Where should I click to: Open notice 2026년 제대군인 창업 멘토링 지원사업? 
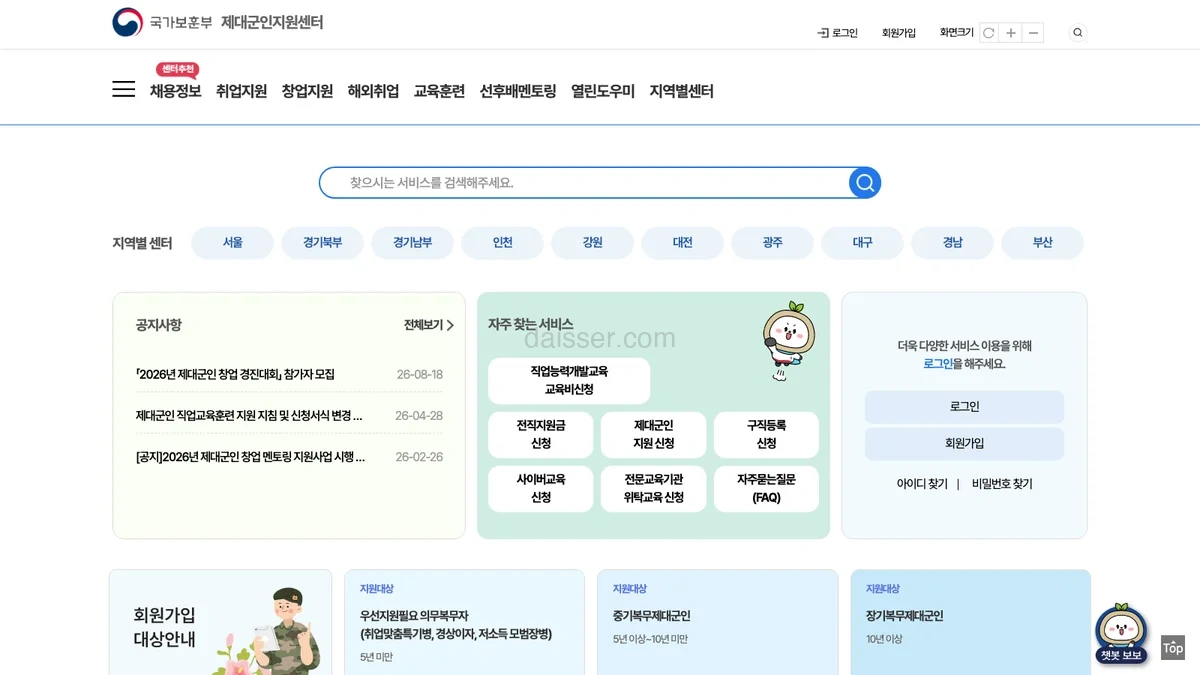250,457
